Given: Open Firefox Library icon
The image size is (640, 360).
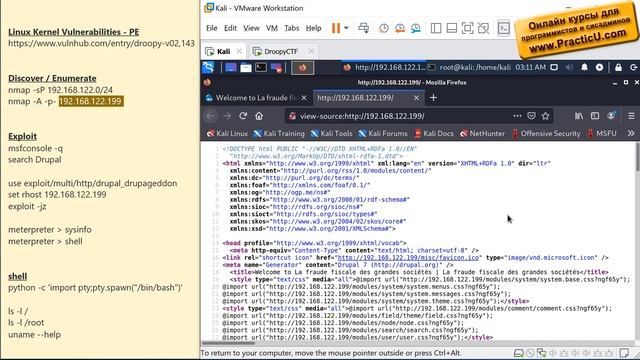Looking at the screenshot, I should click(579, 116).
